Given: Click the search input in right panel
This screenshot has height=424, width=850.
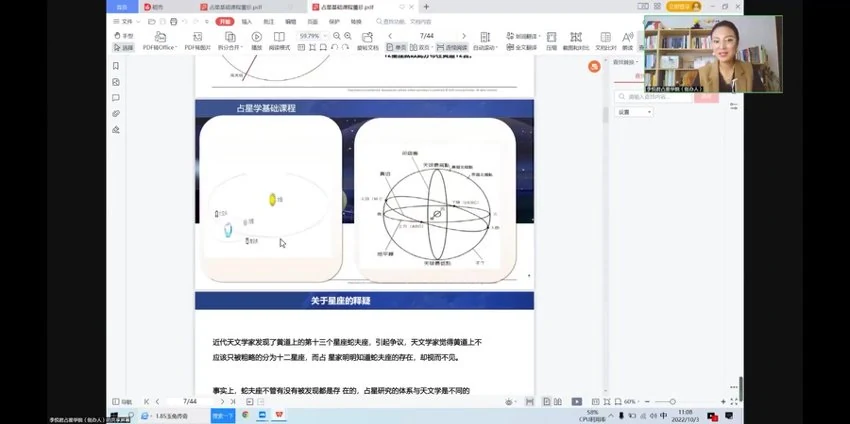Looking at the screenshot, I should click(x=654, y=97).
